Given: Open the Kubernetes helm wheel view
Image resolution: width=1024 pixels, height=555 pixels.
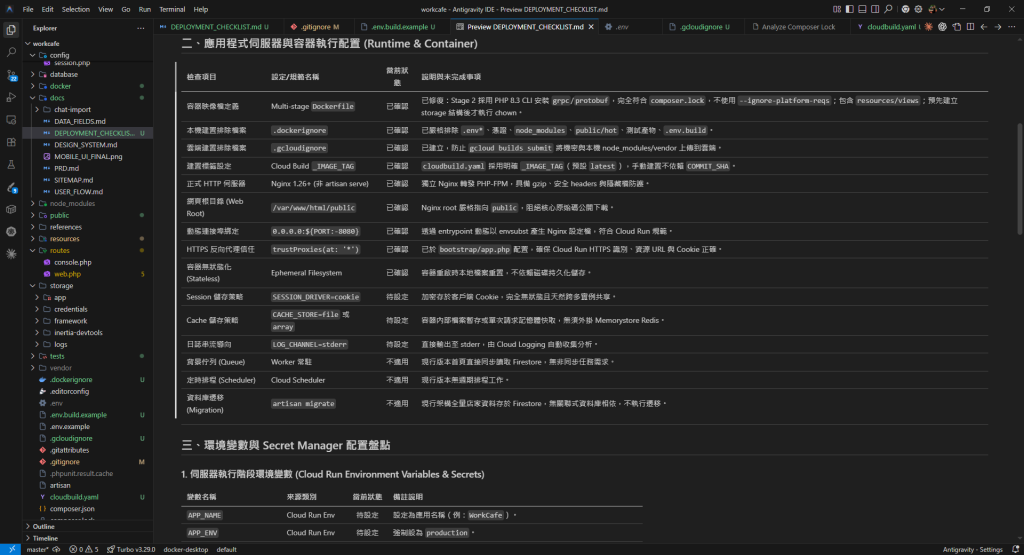Looking at the screenshot, I should coord(11,232).
